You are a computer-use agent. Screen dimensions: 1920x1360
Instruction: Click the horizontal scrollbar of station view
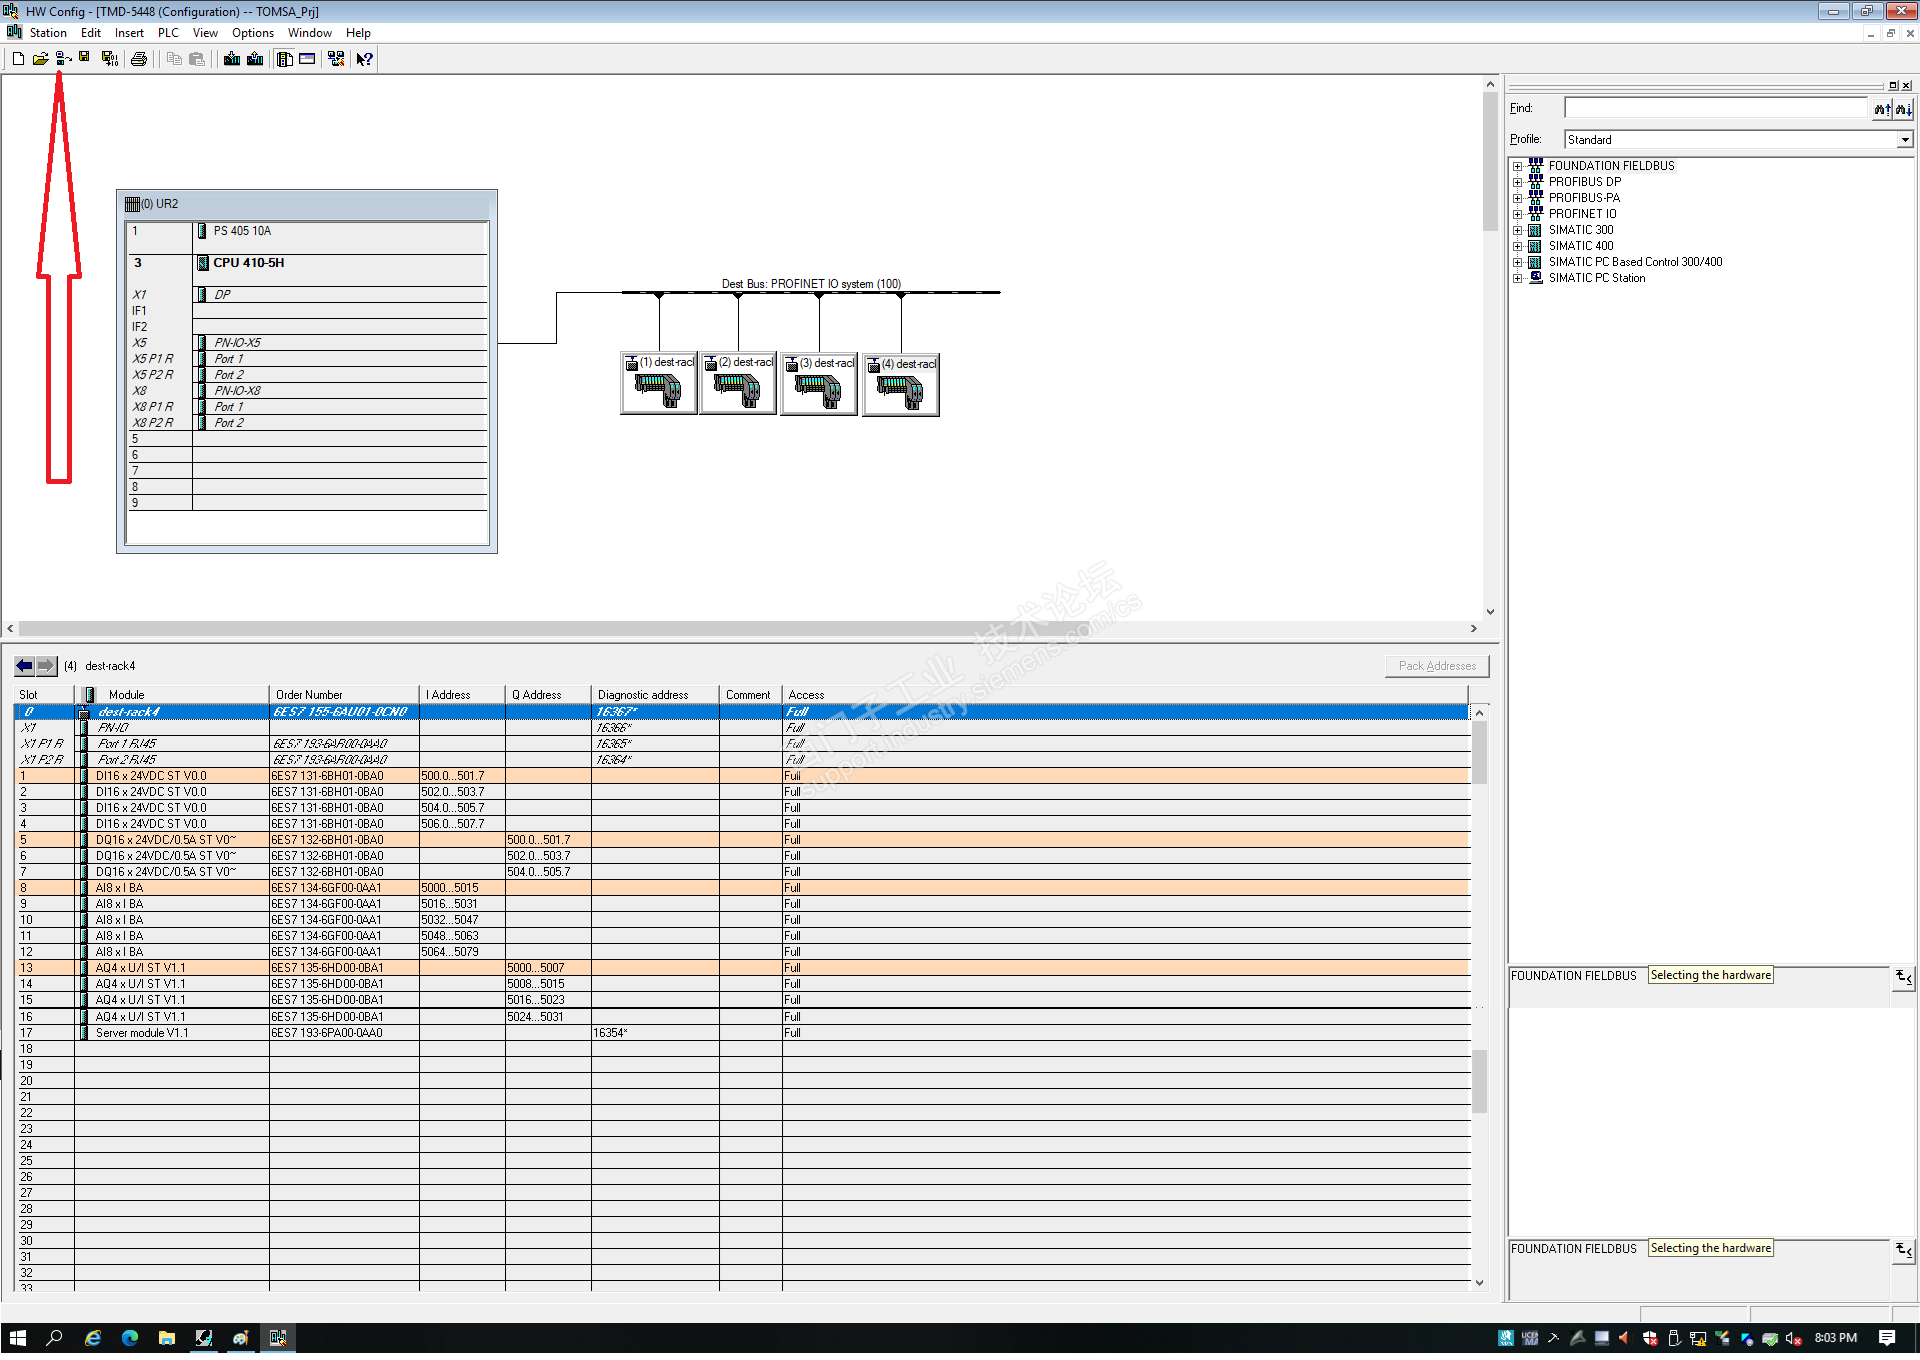pyautogui.click(x=740, y=629)
